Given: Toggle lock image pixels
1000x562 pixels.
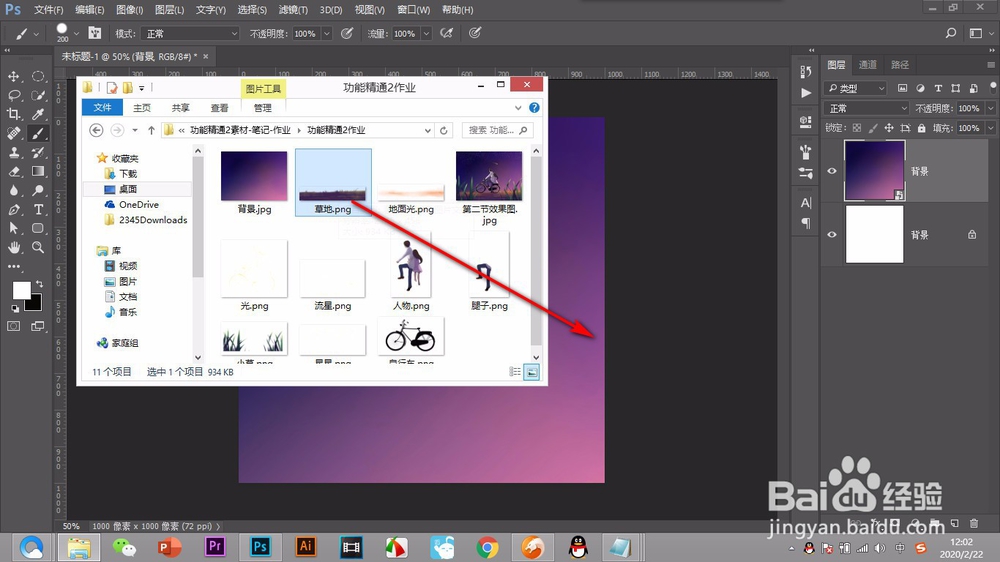Looking at the screenshot, I should (x=873, y=128).
